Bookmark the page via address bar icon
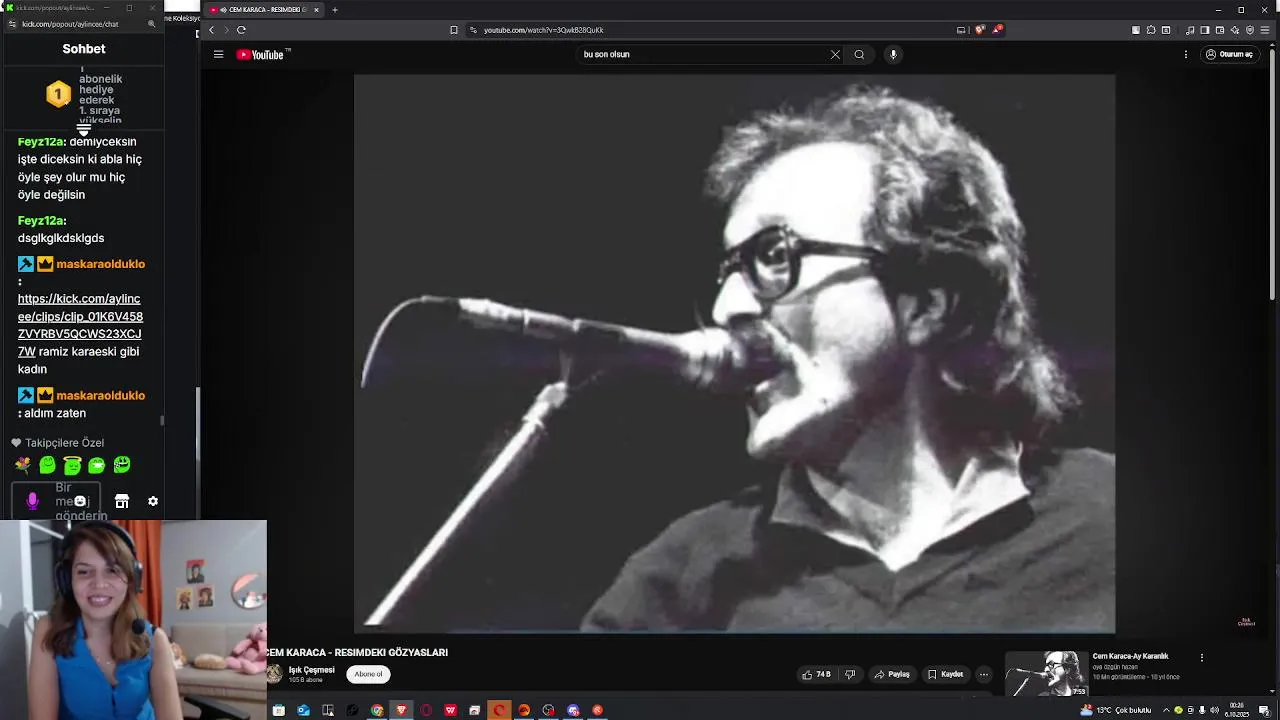Viewport: 1280px width, 720px height. (x=454, y=30)
